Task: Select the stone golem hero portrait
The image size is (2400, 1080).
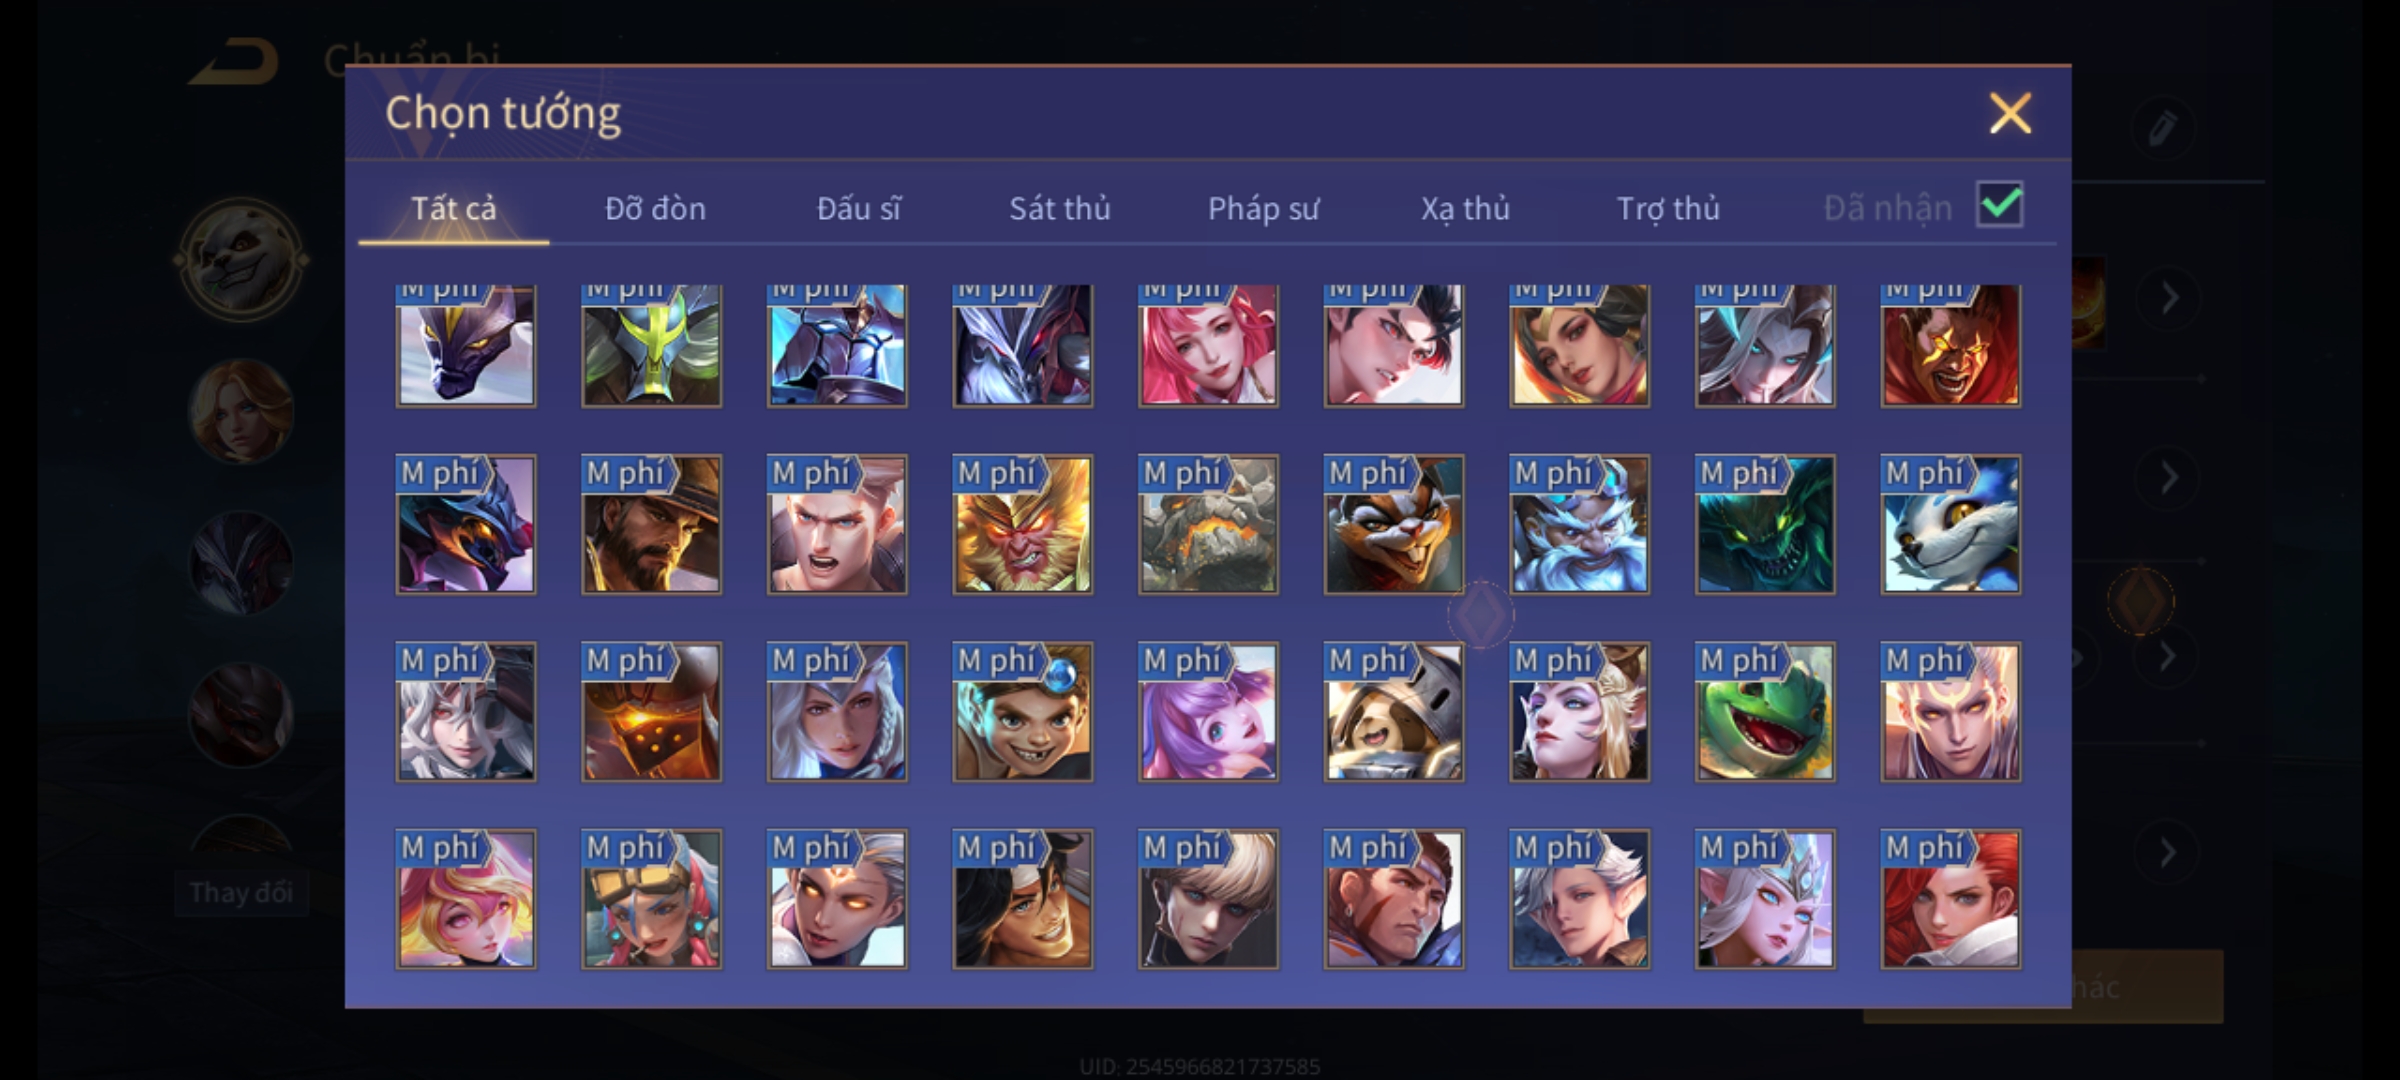Action: [x=1208, y=525]
